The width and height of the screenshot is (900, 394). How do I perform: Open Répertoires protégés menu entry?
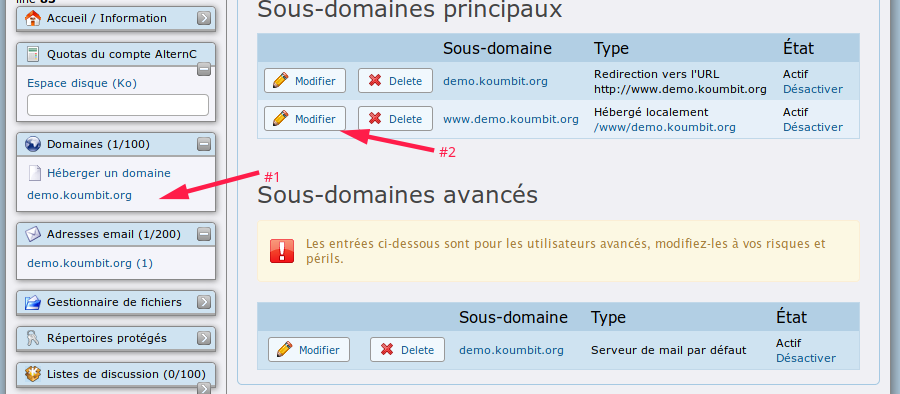pos(107,338)
